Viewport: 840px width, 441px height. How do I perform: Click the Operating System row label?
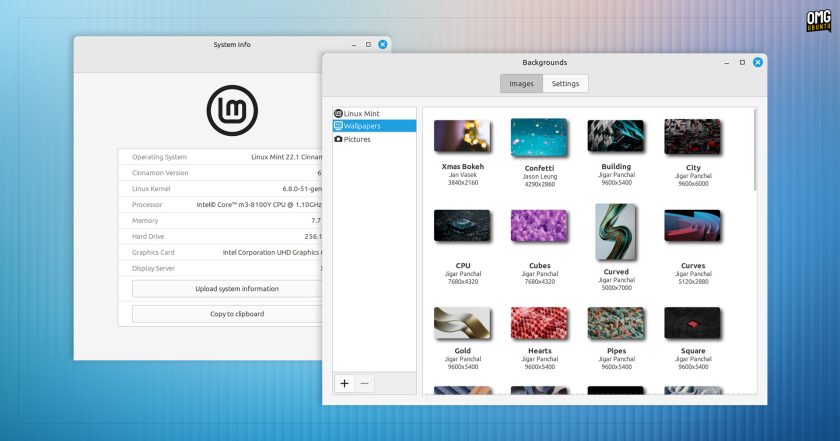[159, 157]
